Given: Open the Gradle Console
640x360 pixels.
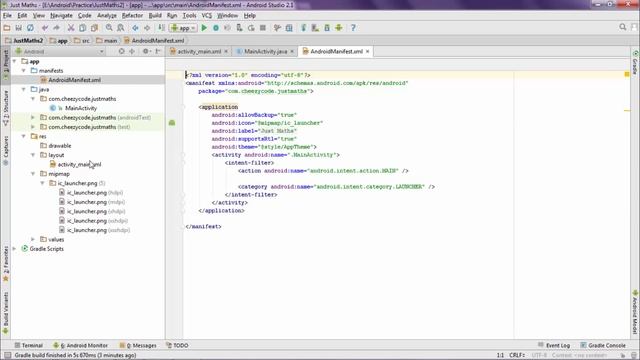Looking at the screenshot, I should (603, 345).
